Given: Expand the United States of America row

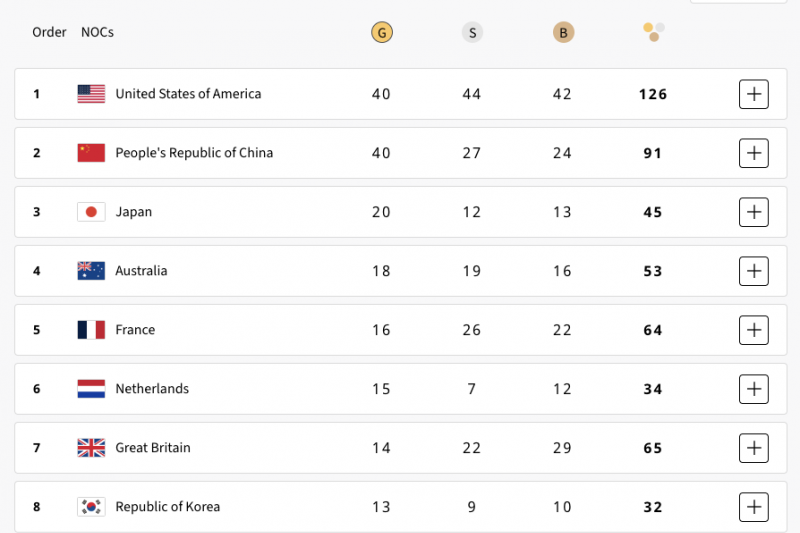Looking at the screenshot, I should click(754, 94).
